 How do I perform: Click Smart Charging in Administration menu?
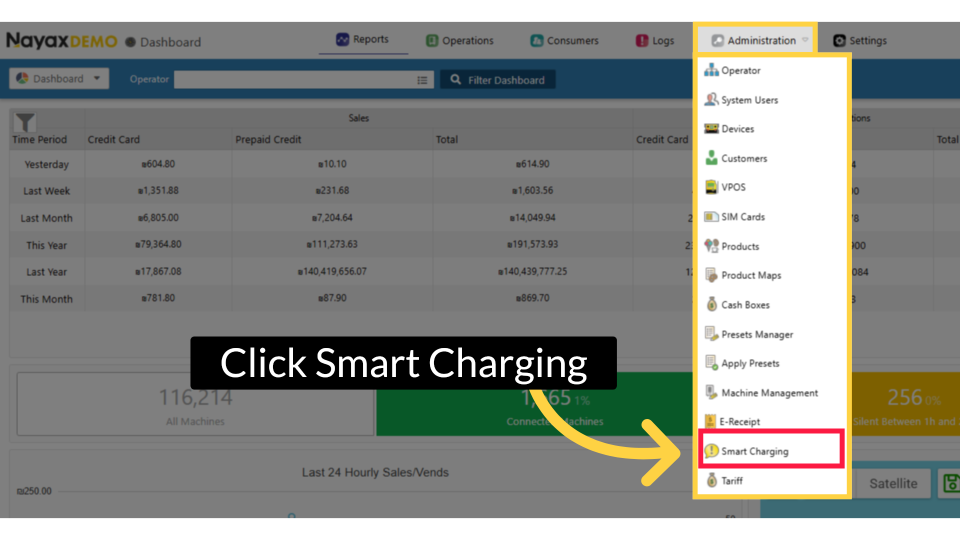771,451
